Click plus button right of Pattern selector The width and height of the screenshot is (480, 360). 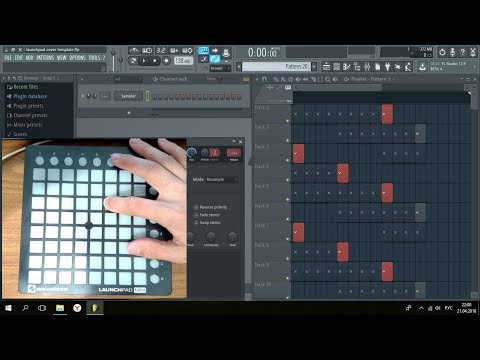pyautogui.click(x=314, y=67)
